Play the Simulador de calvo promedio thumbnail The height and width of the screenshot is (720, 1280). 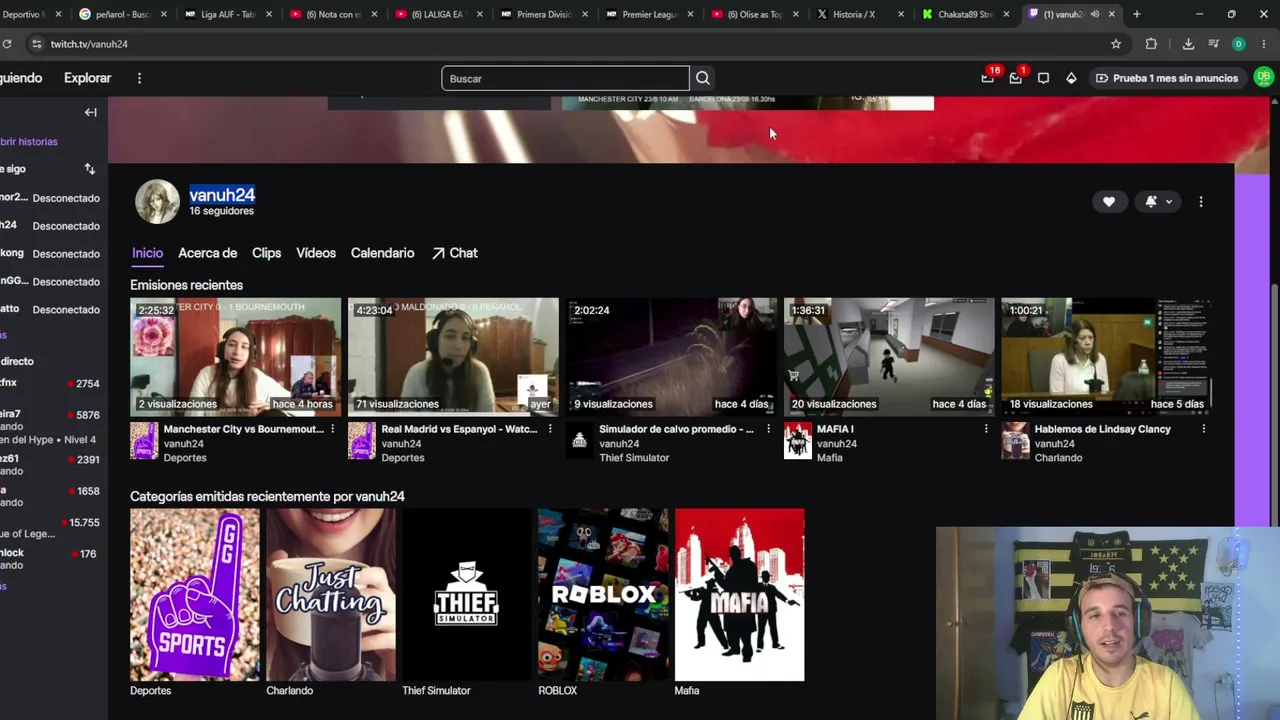671,356
